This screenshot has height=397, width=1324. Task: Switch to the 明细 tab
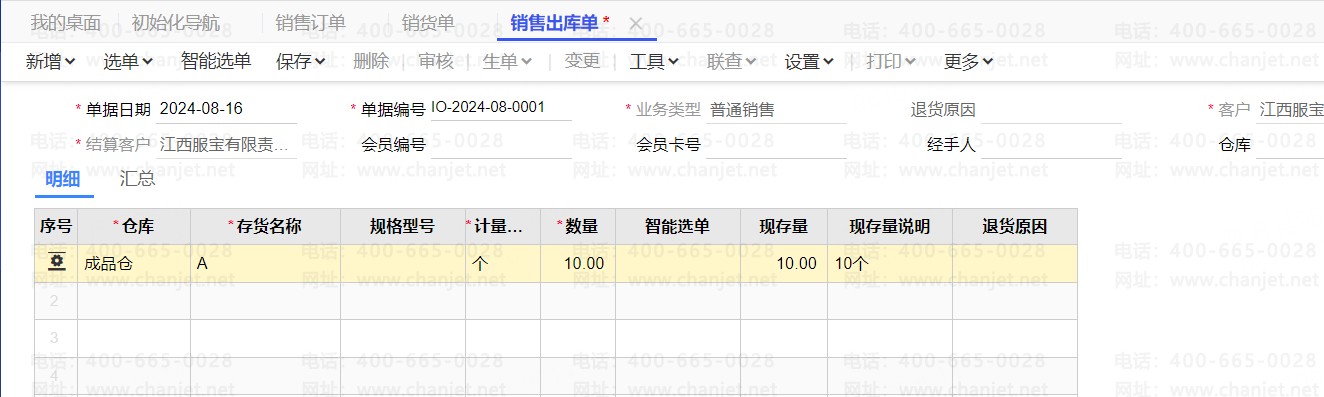(x=63, y=179)
